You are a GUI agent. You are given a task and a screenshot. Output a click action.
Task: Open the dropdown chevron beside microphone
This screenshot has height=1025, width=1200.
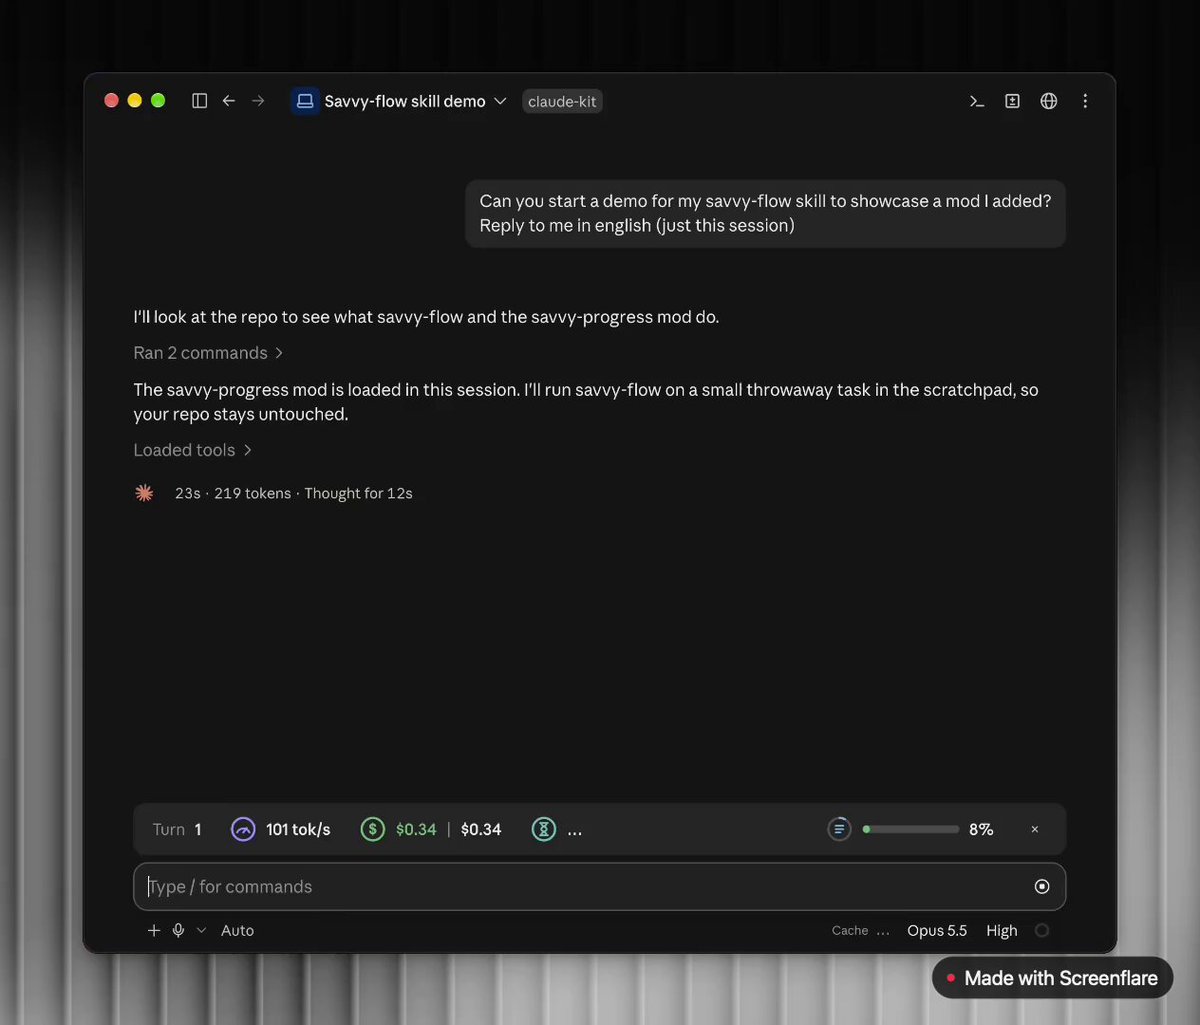click(201, 930)
